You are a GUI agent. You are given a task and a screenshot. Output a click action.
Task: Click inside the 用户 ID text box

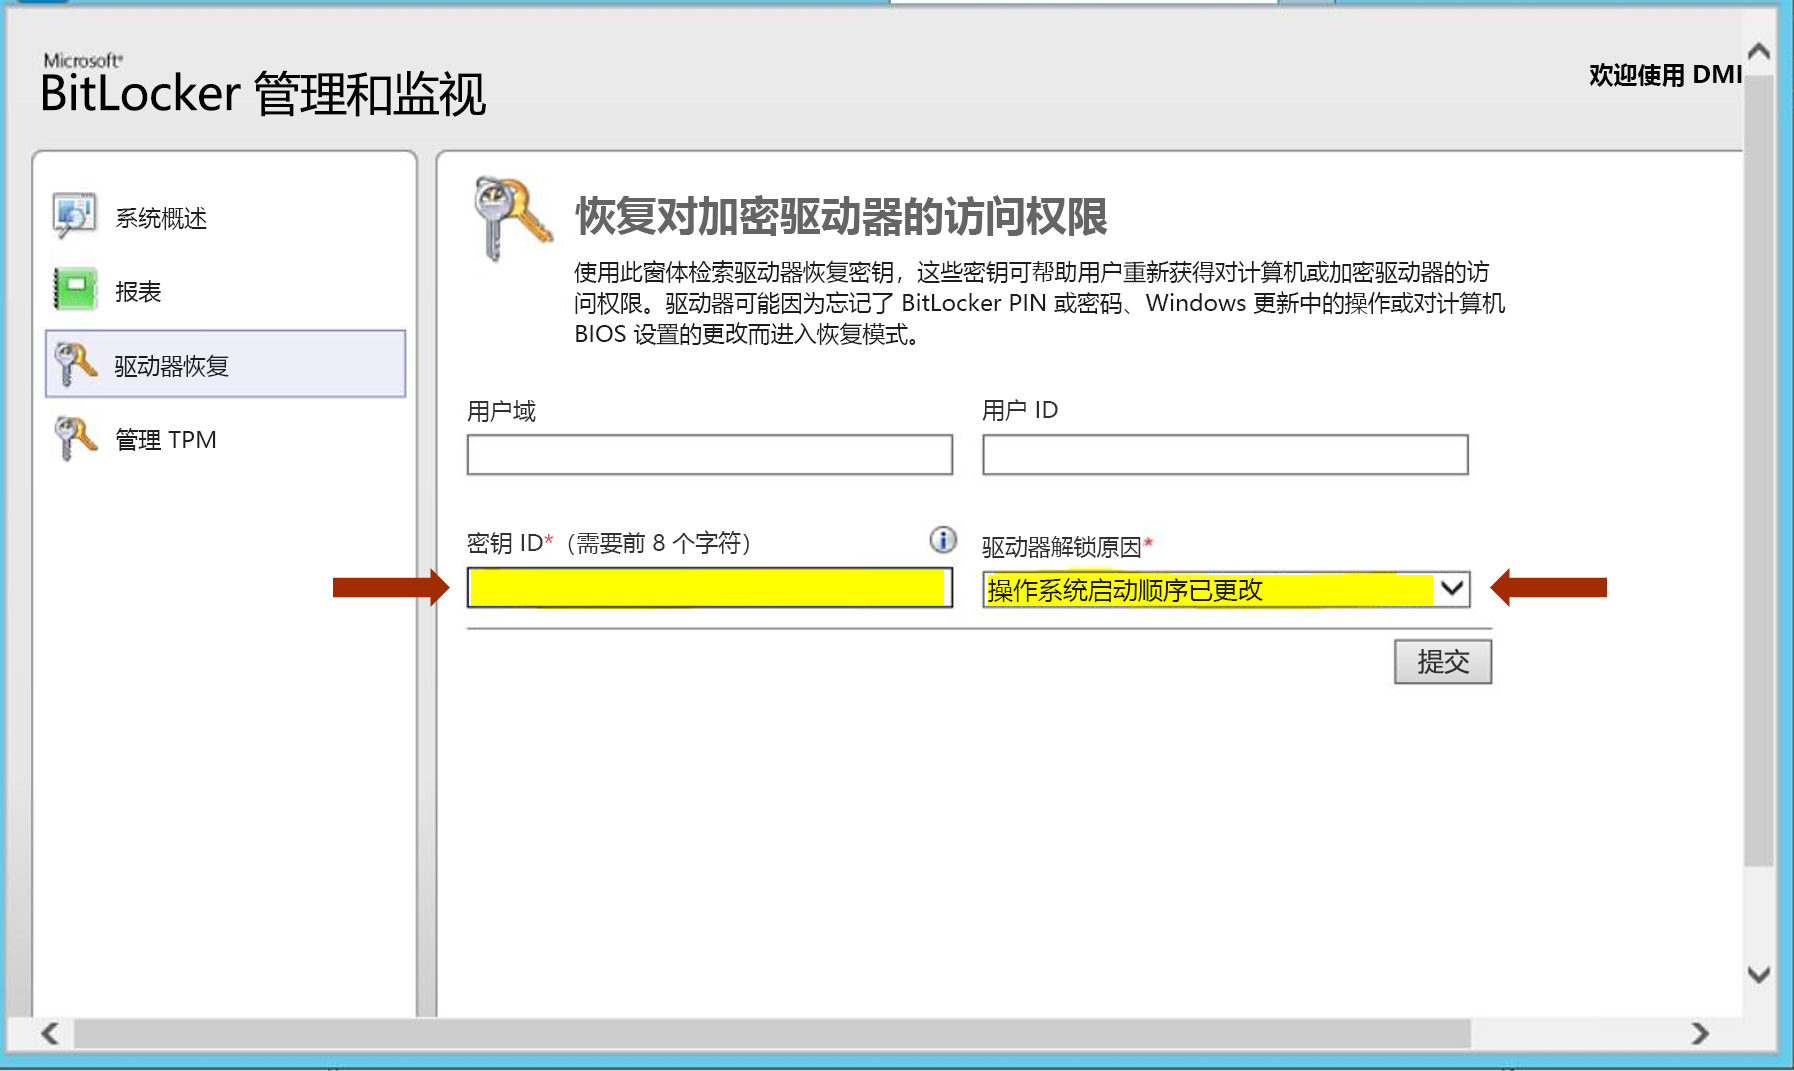pos(1222,455)
